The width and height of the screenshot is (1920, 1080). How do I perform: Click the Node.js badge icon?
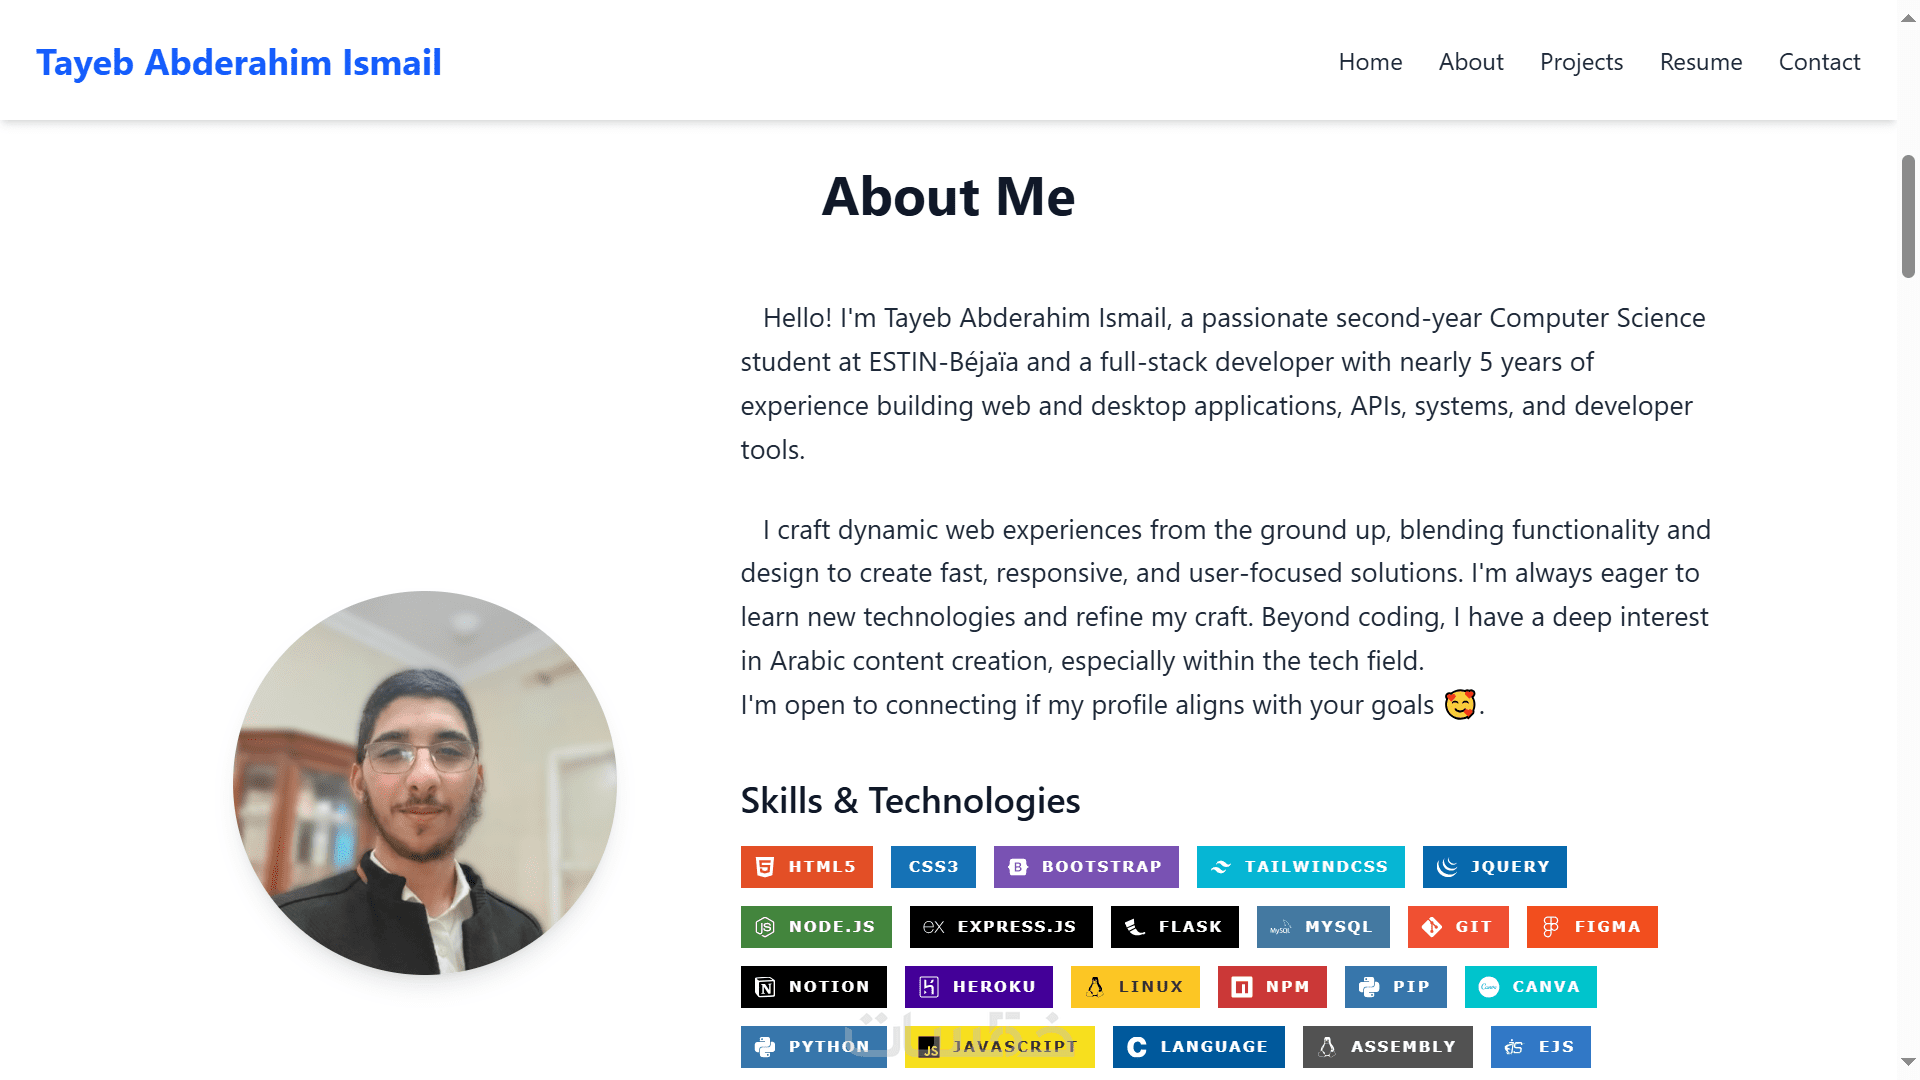point(765,927)
